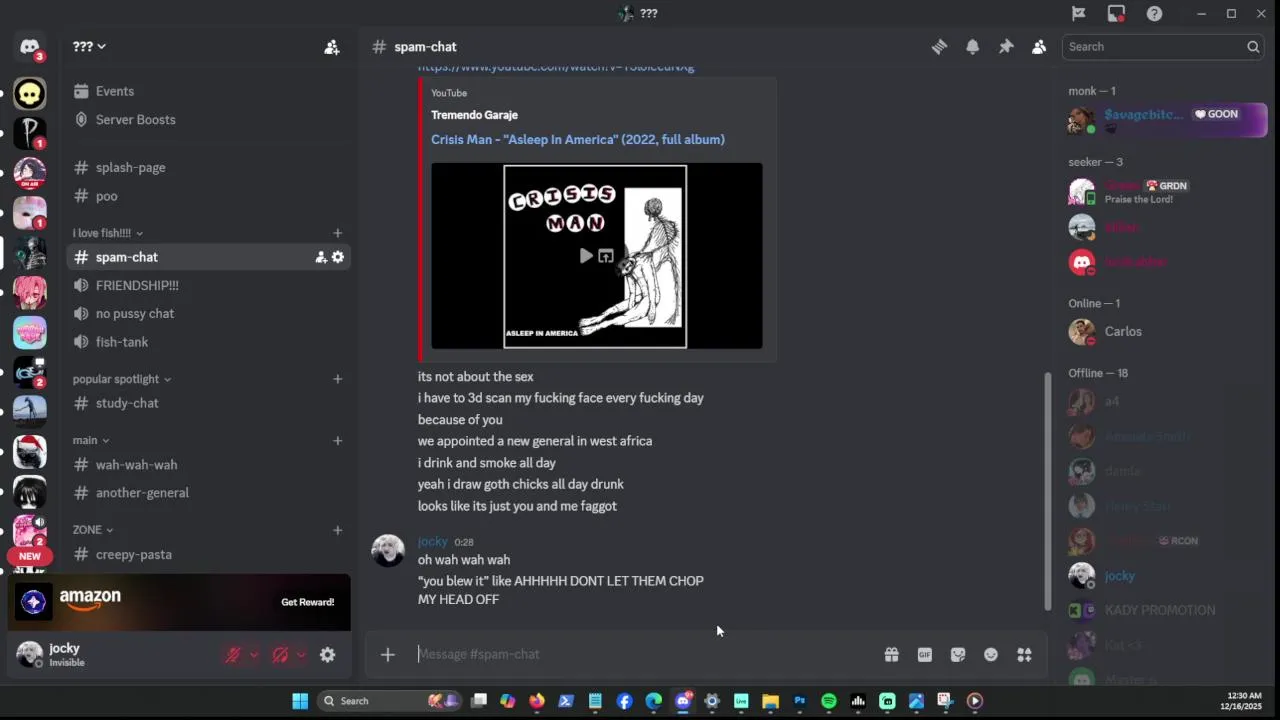Open microphone input options arrow
This screenshot has width=1280, height=720.
[254, 655]
